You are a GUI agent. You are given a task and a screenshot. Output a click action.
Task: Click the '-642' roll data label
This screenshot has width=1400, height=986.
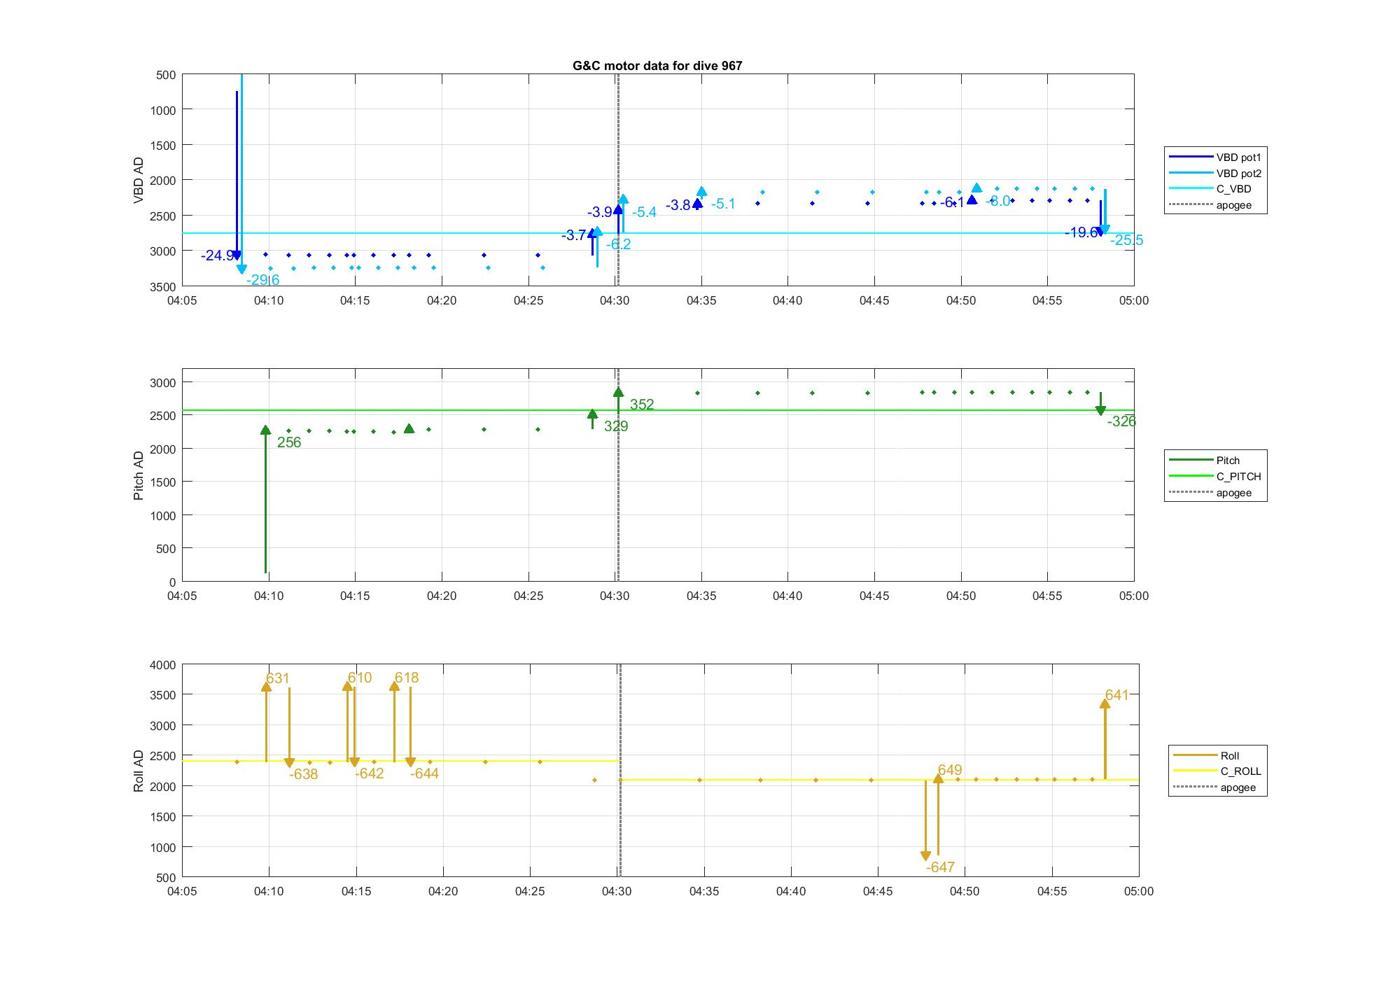(369, 774)
